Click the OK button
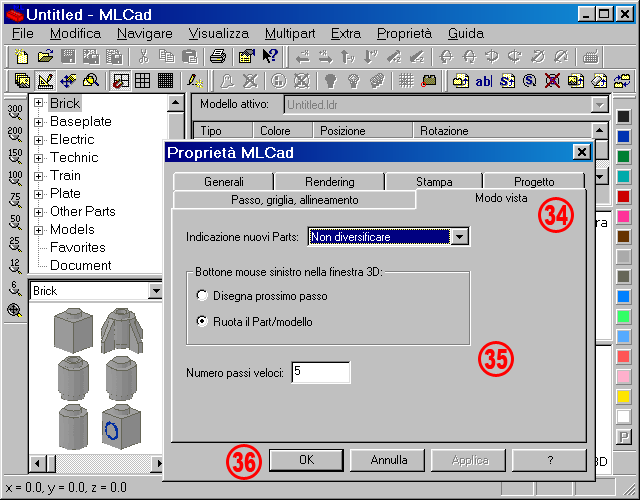640x500 pixels. [x=307, y=460]
